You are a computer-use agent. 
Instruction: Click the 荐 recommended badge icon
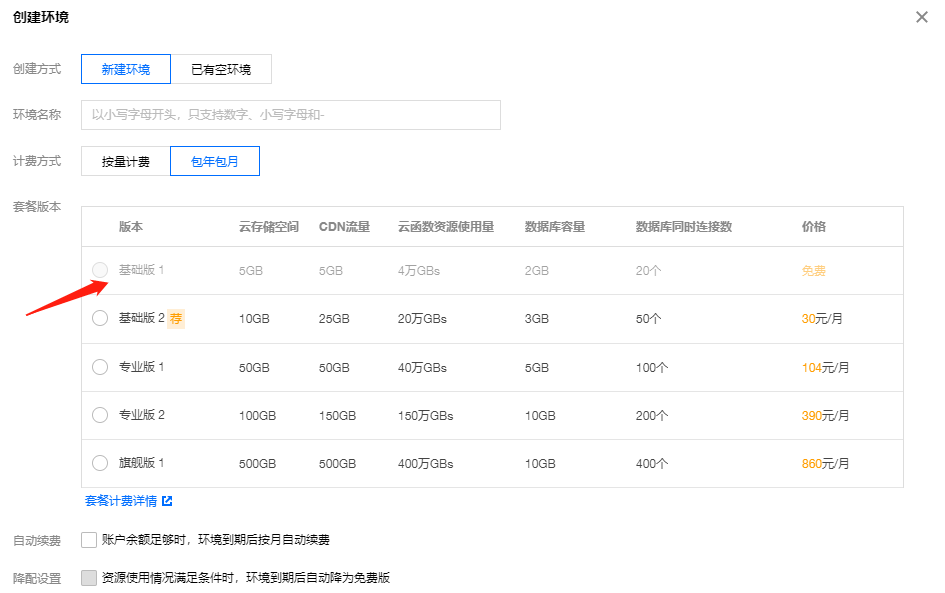(176, 319)
